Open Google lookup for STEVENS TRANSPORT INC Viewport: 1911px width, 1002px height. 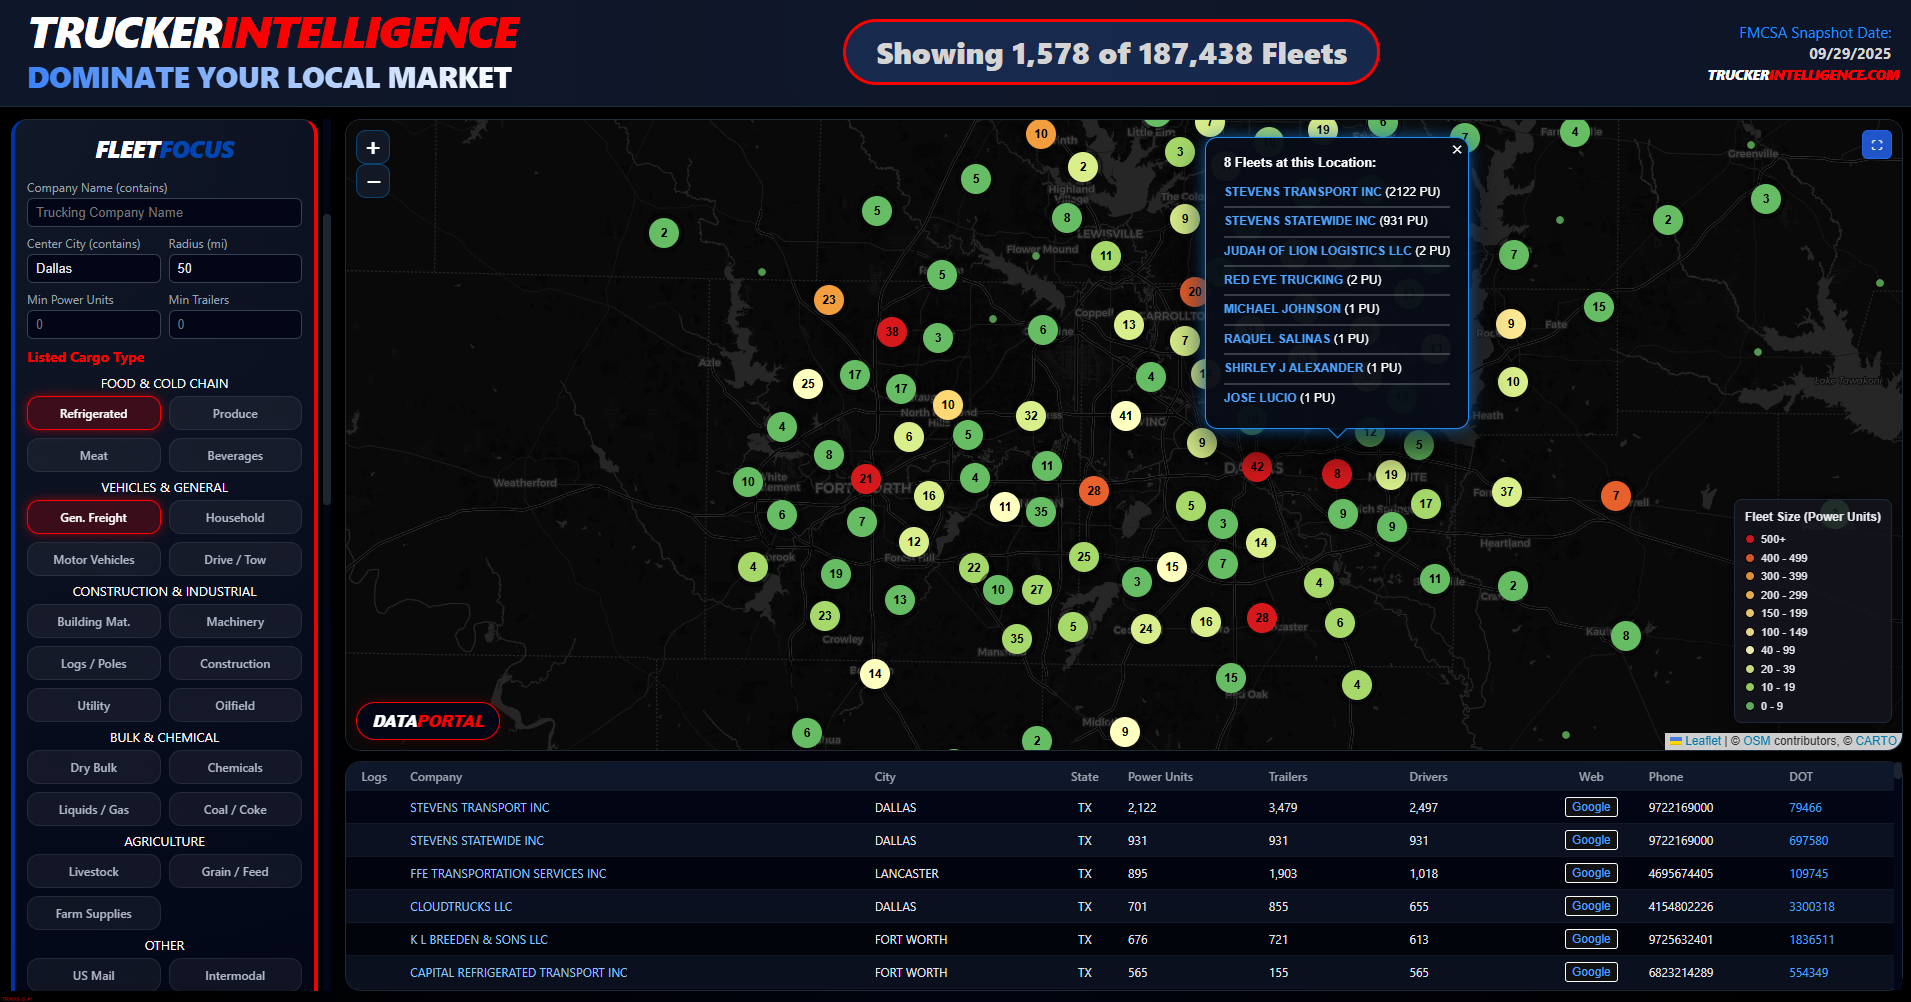point(1590,807)
